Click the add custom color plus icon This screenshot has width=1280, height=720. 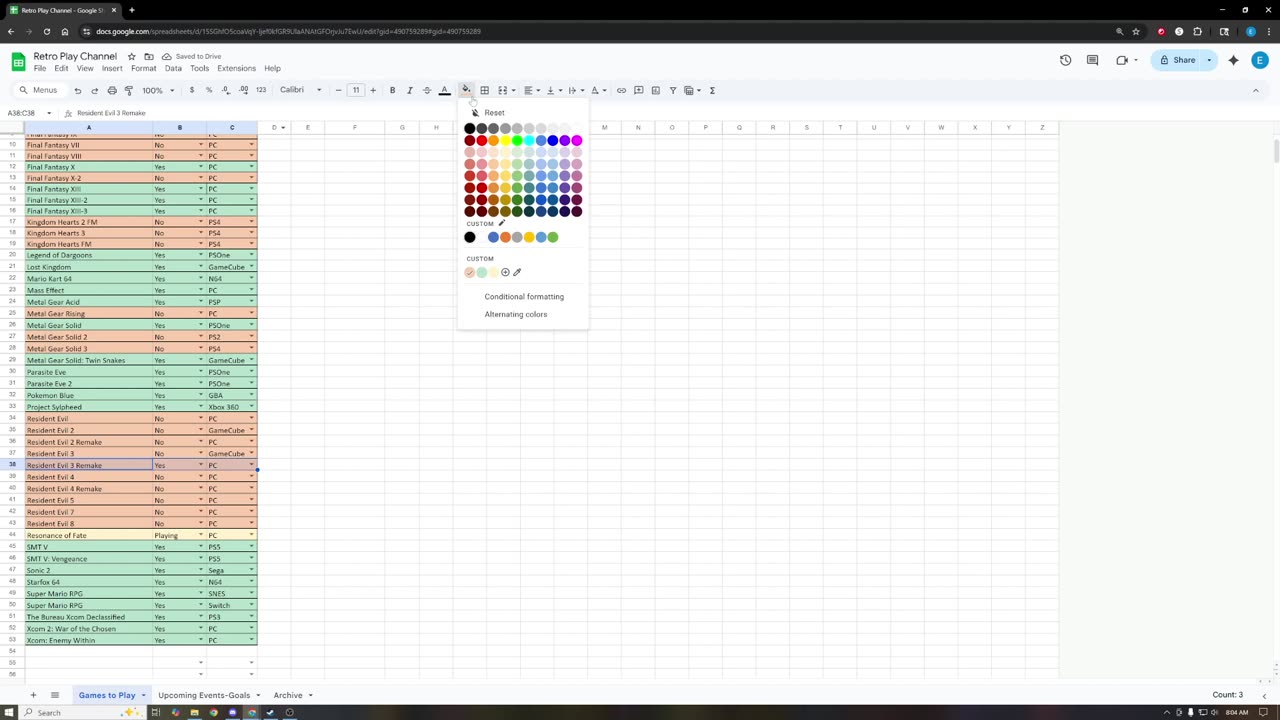tap(505, 272)
